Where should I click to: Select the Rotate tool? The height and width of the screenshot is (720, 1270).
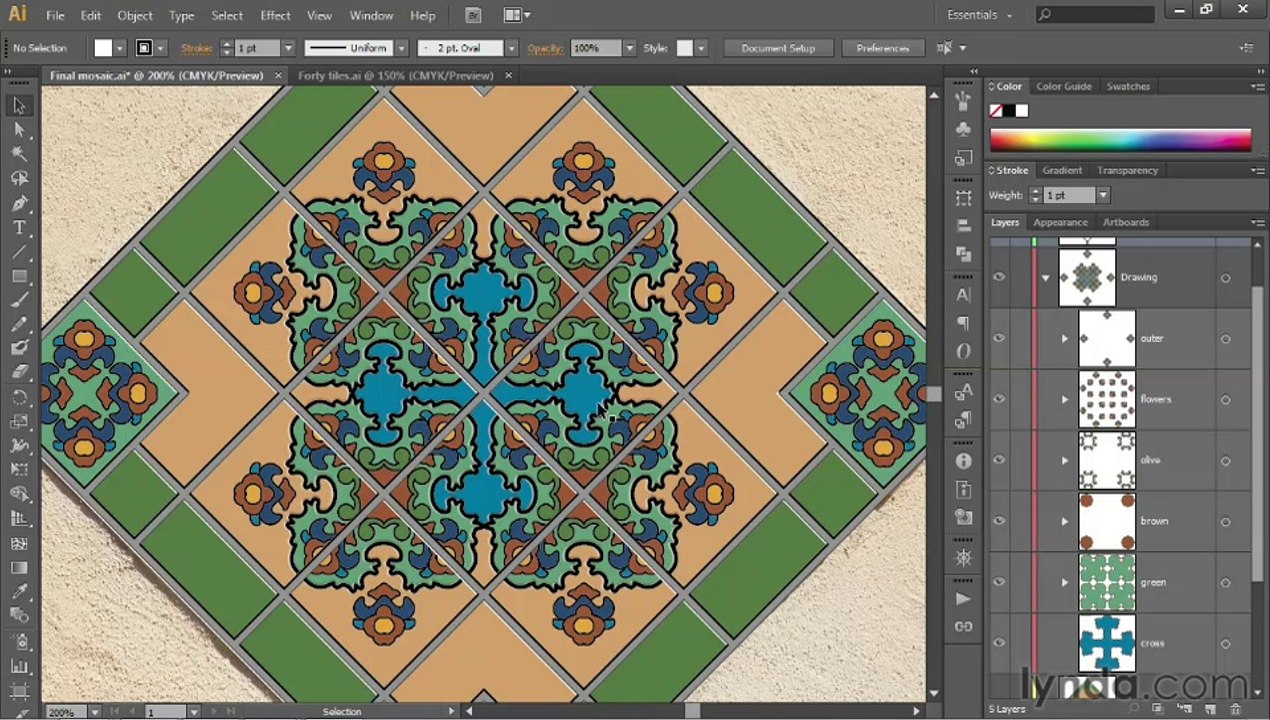click(x=19, y=397)
